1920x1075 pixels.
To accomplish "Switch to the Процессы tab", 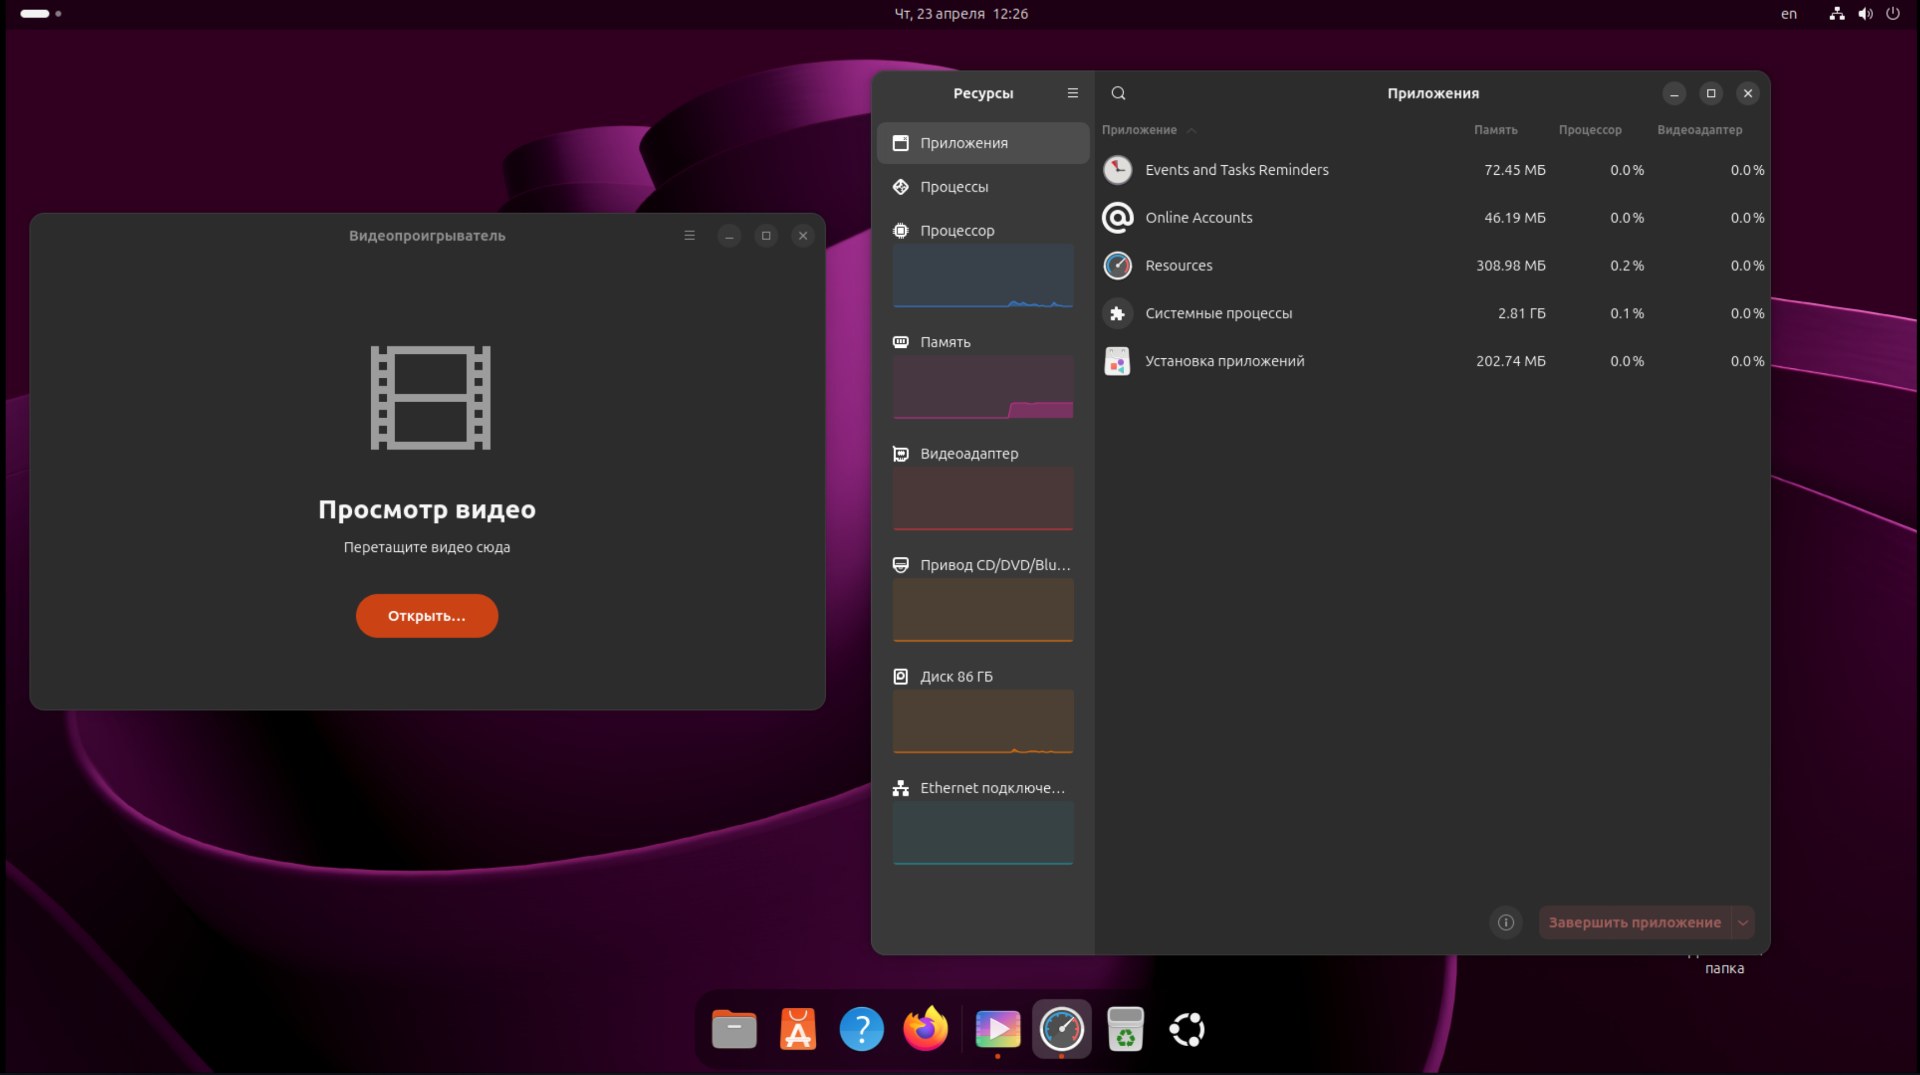I will (x=954, y=187).
